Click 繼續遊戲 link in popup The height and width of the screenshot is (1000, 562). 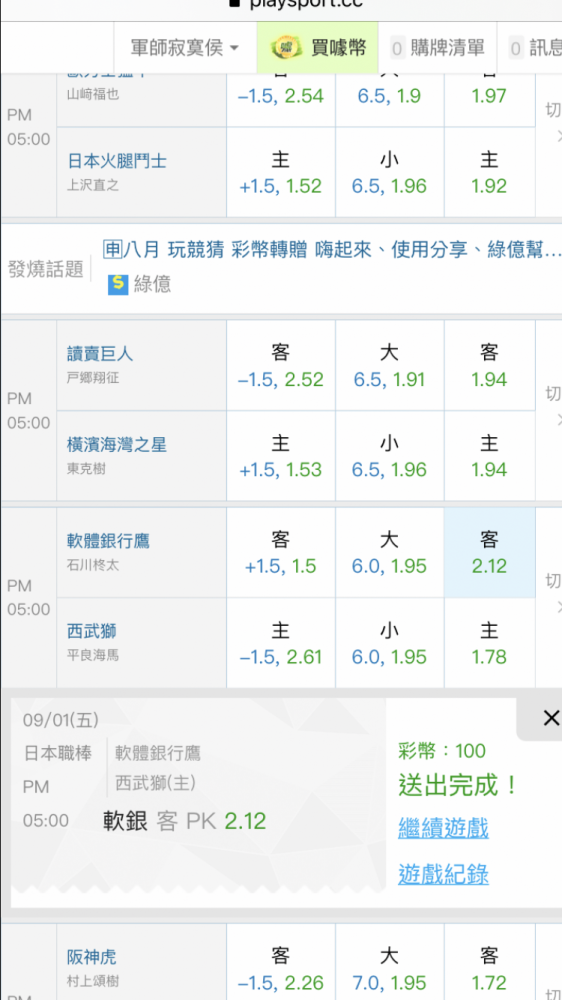click(x=443, y=828)
